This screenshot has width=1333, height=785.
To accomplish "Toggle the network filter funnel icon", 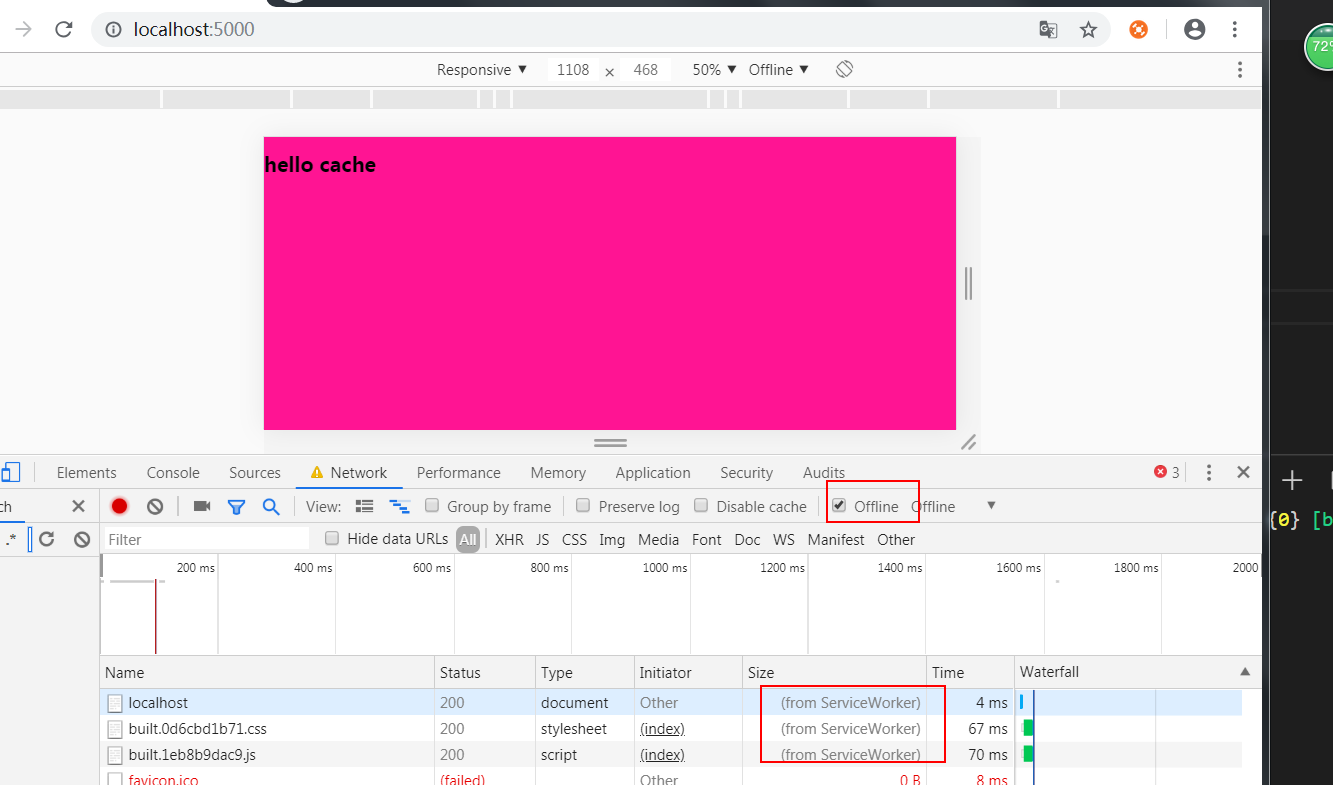I will tap(236, 506).
